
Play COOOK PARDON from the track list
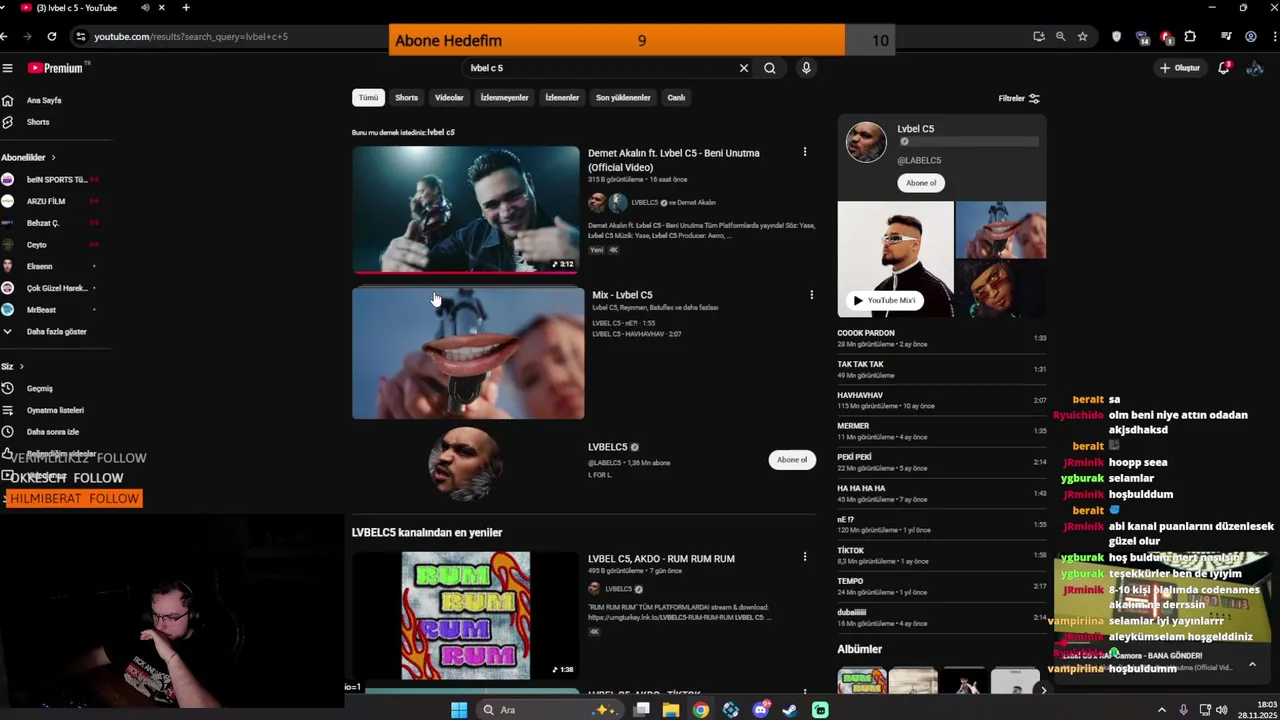pyautogui.click(x=942, y=338)
